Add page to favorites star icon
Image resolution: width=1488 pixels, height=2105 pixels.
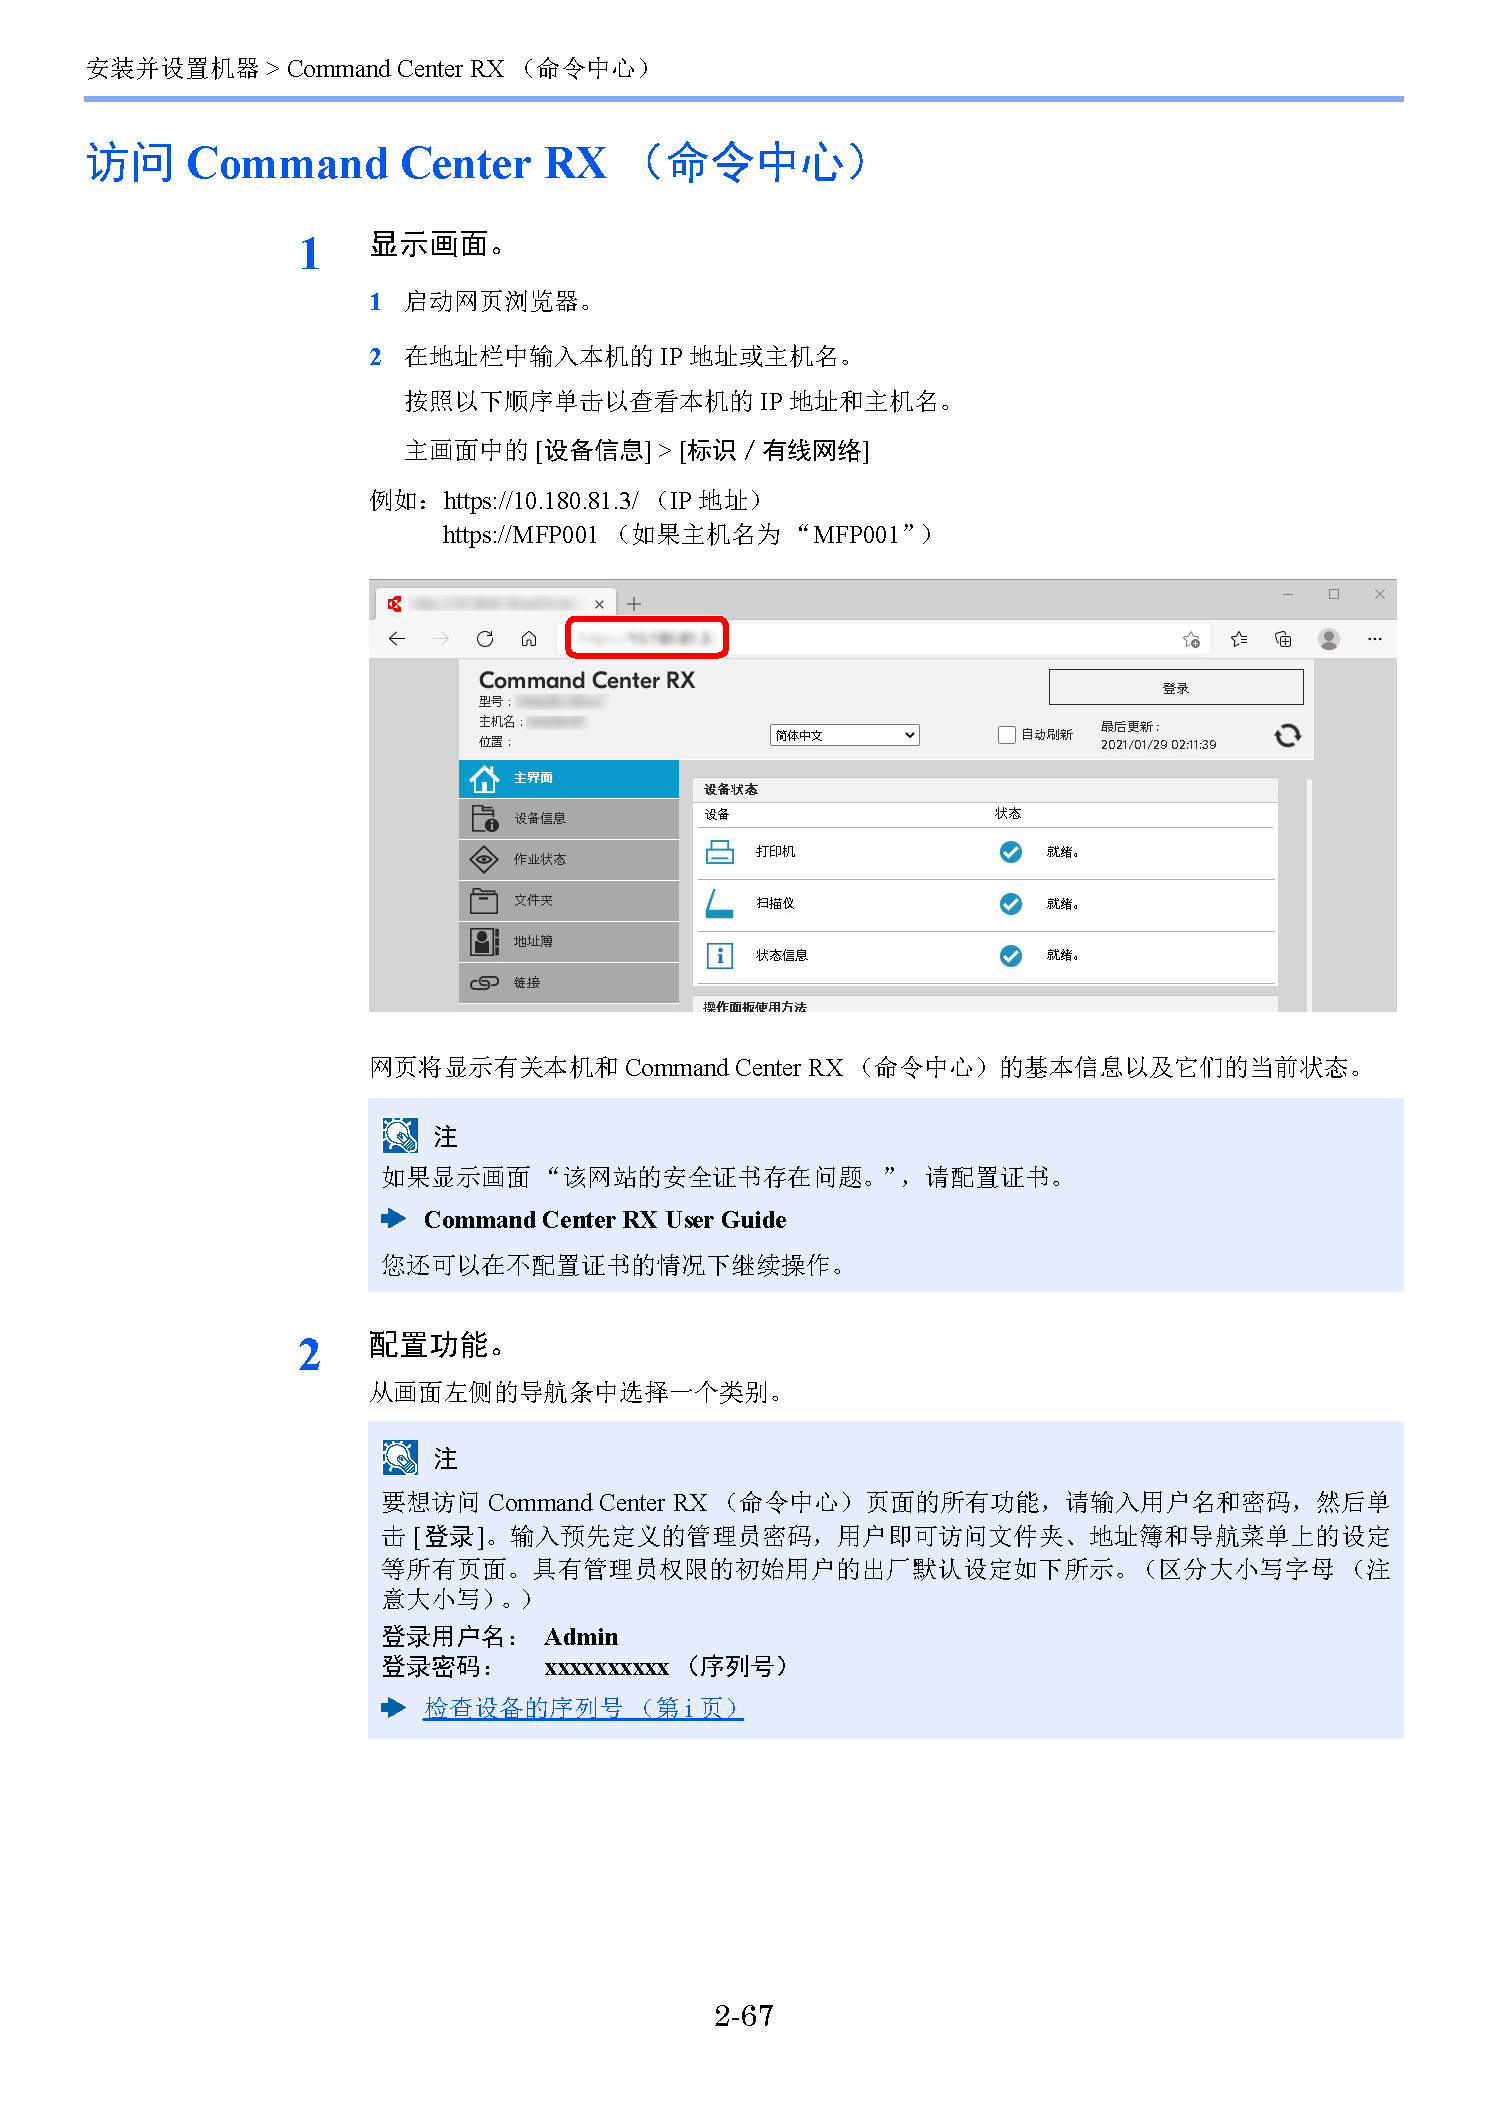tap(1191, 639)
